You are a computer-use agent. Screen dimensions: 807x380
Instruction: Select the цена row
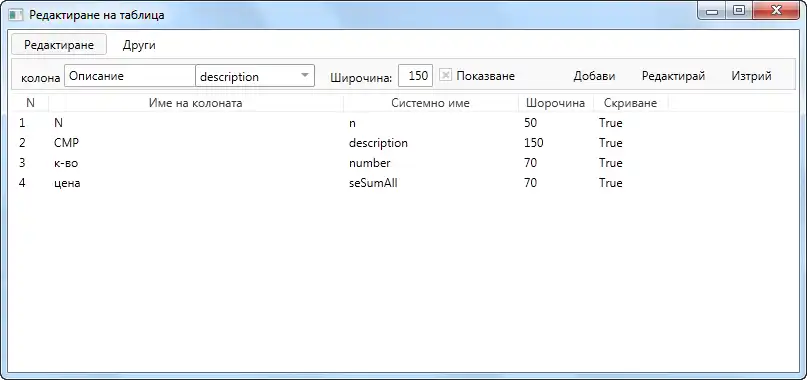coord(403,183)
